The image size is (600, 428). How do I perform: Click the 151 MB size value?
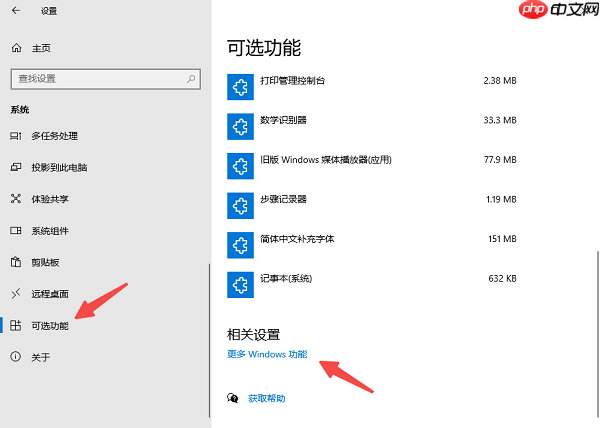(502, 239)
